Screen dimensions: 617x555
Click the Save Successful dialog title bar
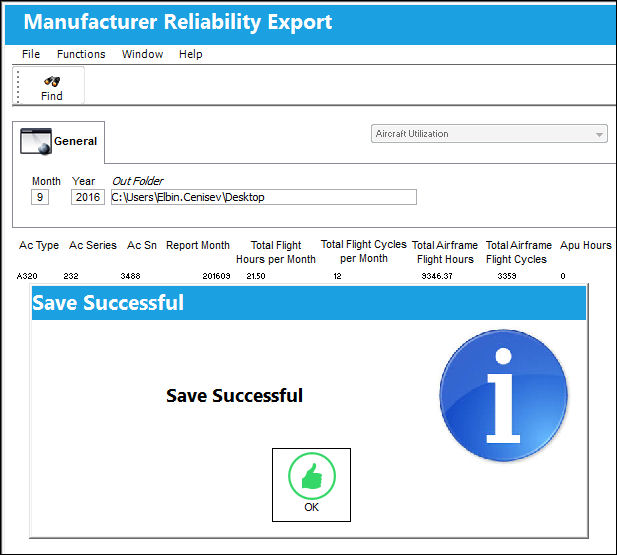pyautogui.click(x=309, y=303)
